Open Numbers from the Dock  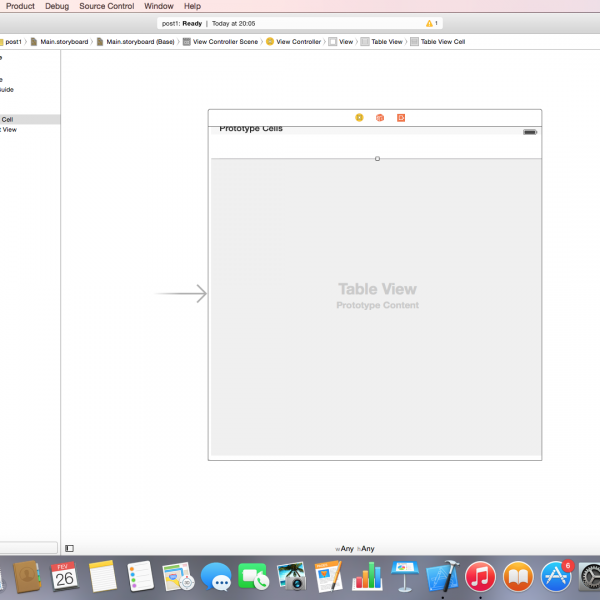[367, 576]
